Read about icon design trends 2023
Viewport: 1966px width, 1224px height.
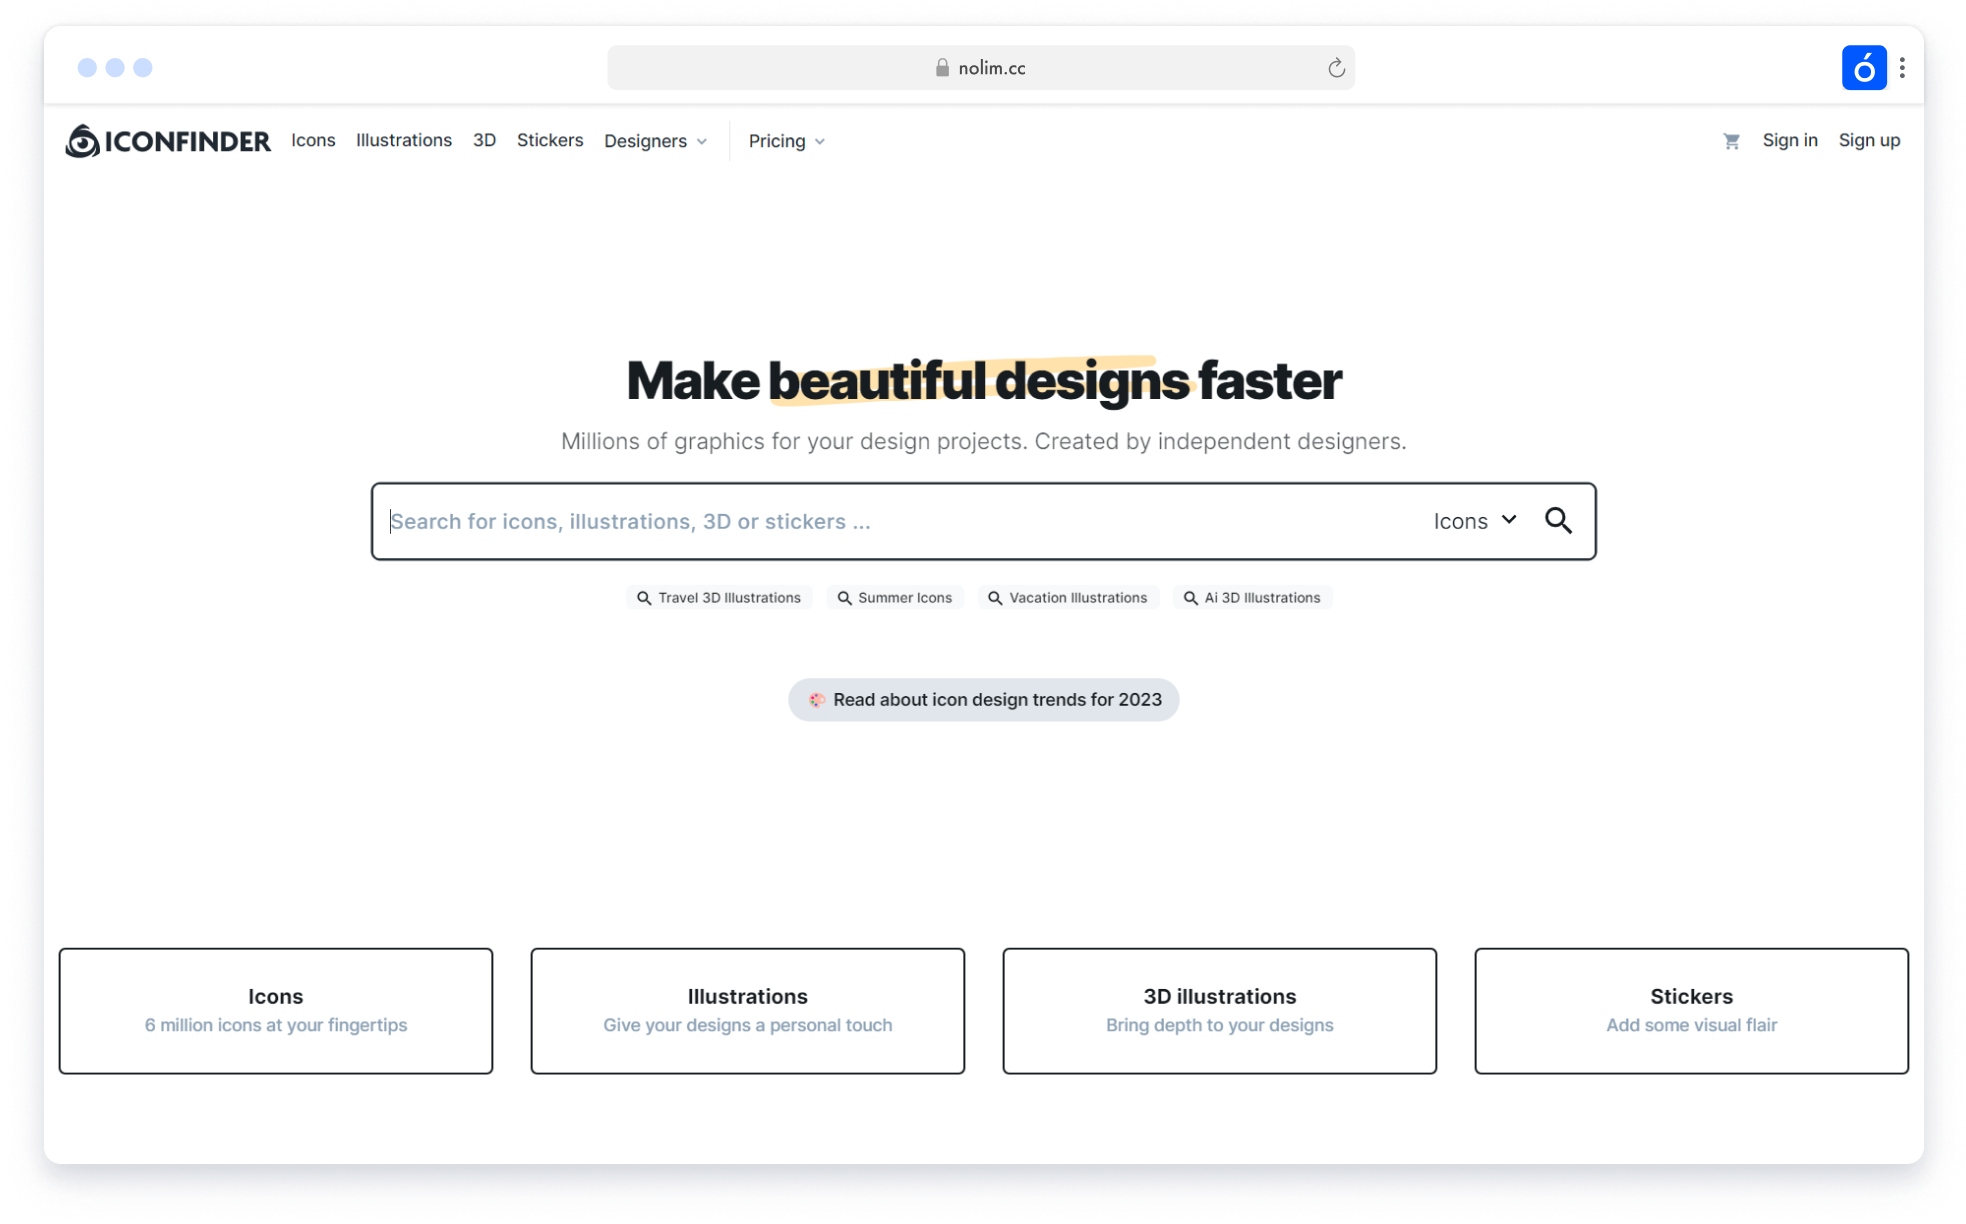pyautogui.click(x=983, y=700)
